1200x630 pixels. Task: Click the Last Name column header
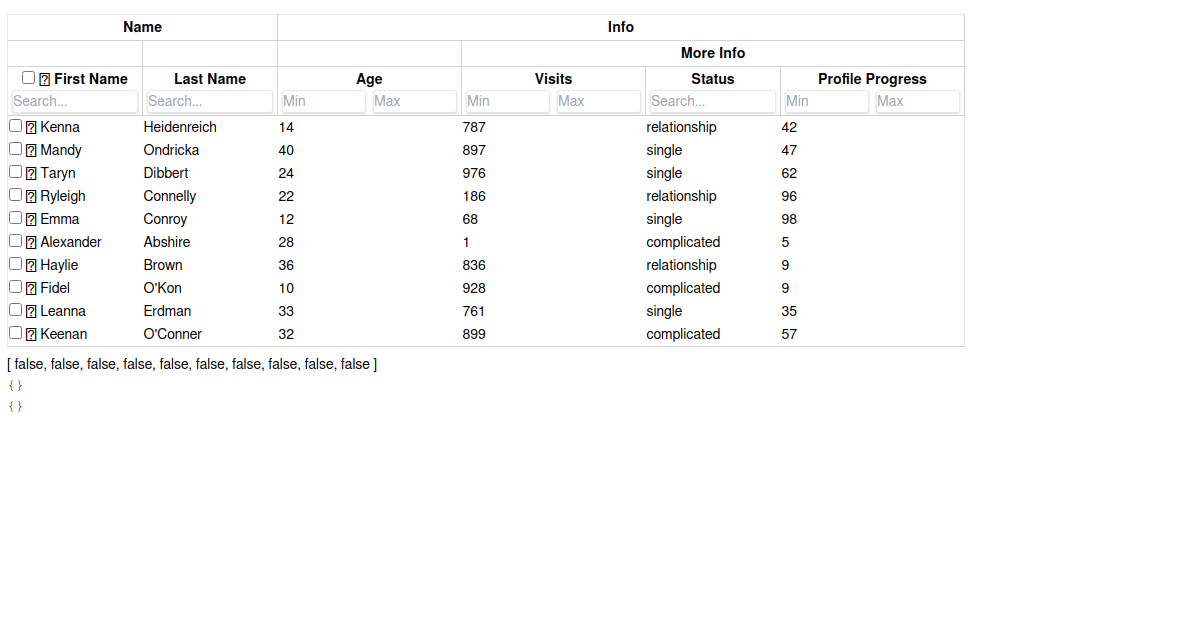[209, 79]
